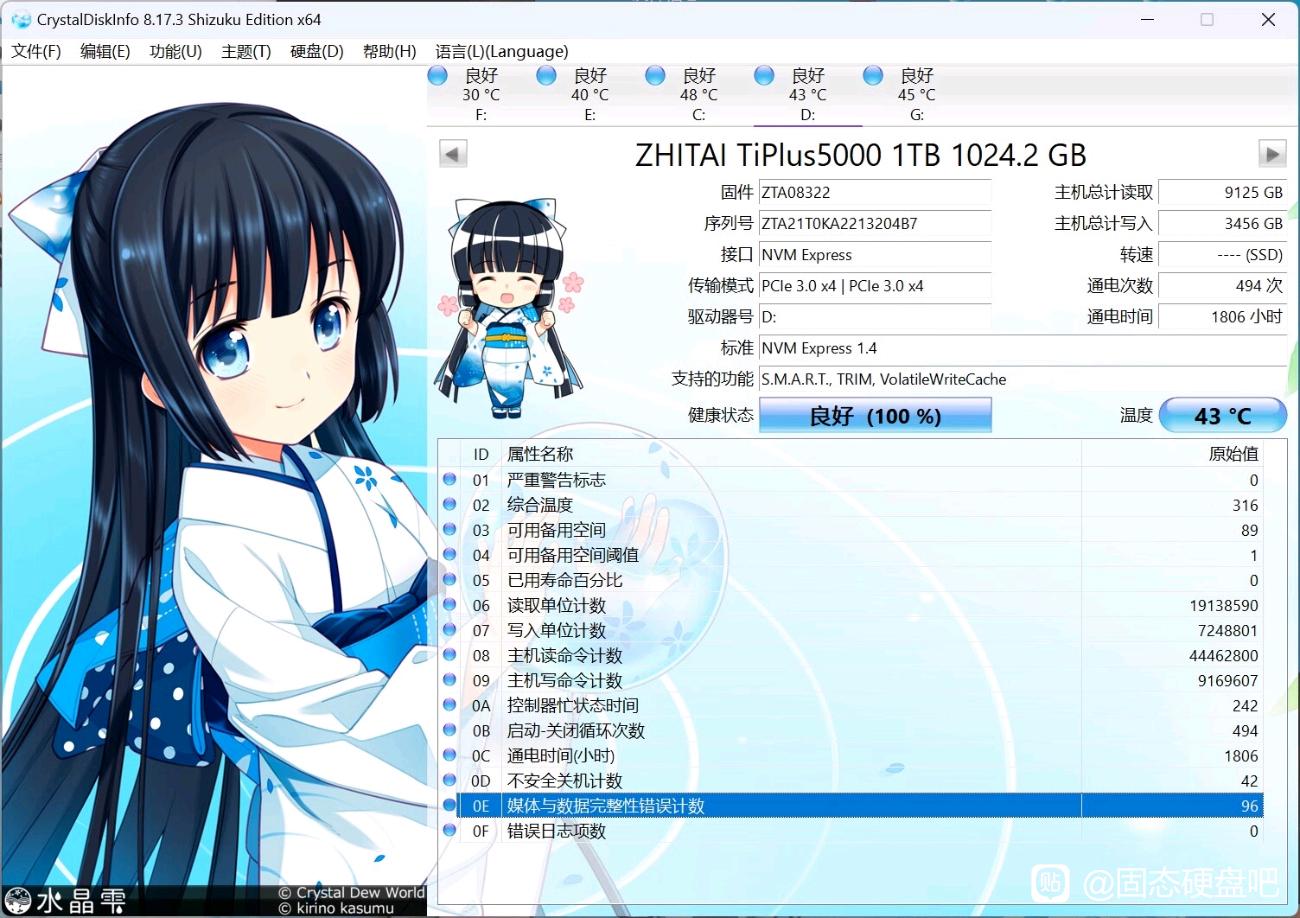
Task: Open the 编辑(E) menu
Action: (x=105, y=51)
